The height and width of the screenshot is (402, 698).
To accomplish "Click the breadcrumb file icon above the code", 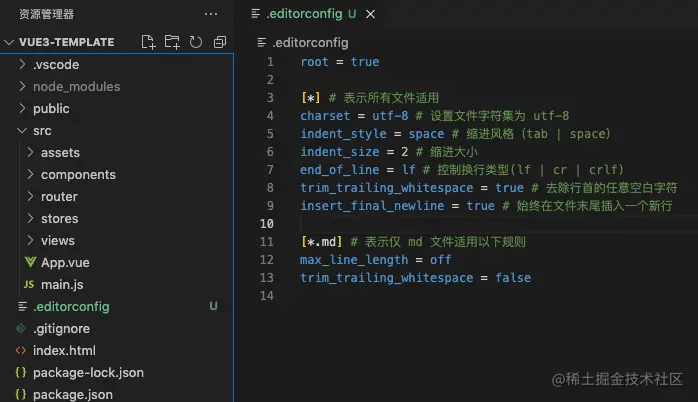I will [x=262, y=43].
